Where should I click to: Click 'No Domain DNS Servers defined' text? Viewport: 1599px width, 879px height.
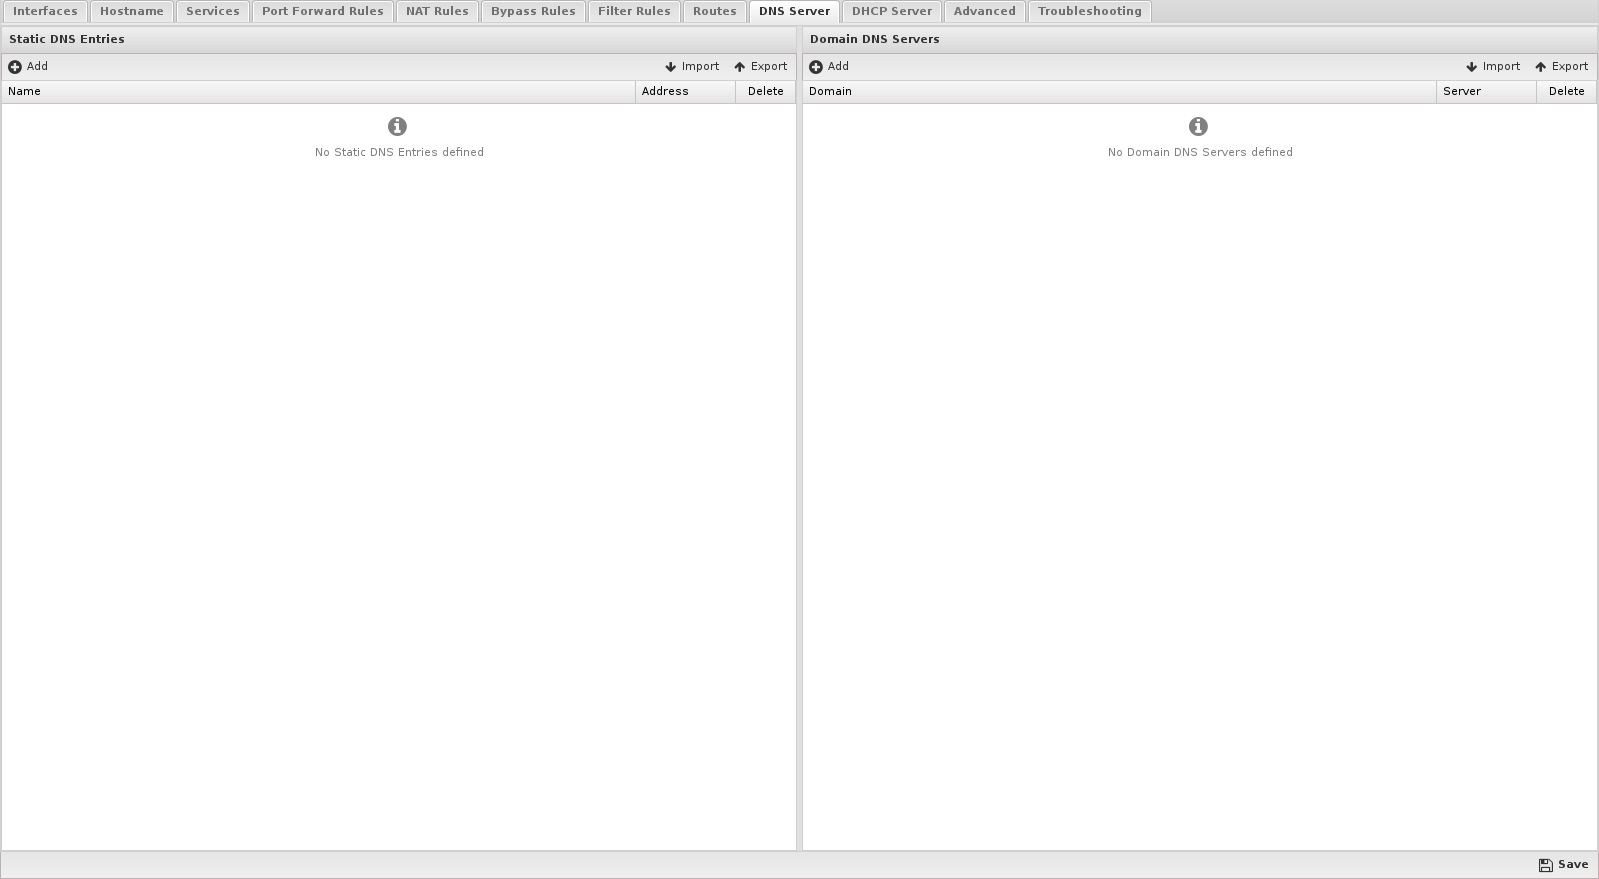(x=1200, y=153)
